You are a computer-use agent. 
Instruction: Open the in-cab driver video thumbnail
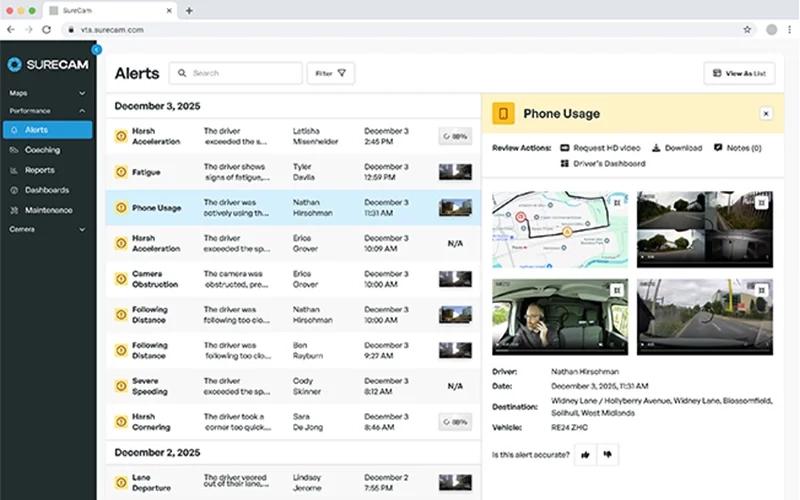point(560,317)
